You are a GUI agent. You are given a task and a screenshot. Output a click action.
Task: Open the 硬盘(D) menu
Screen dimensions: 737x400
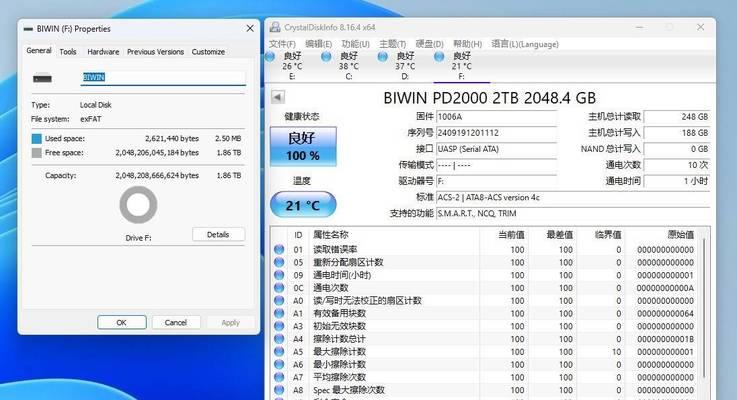tap(430, 44)
